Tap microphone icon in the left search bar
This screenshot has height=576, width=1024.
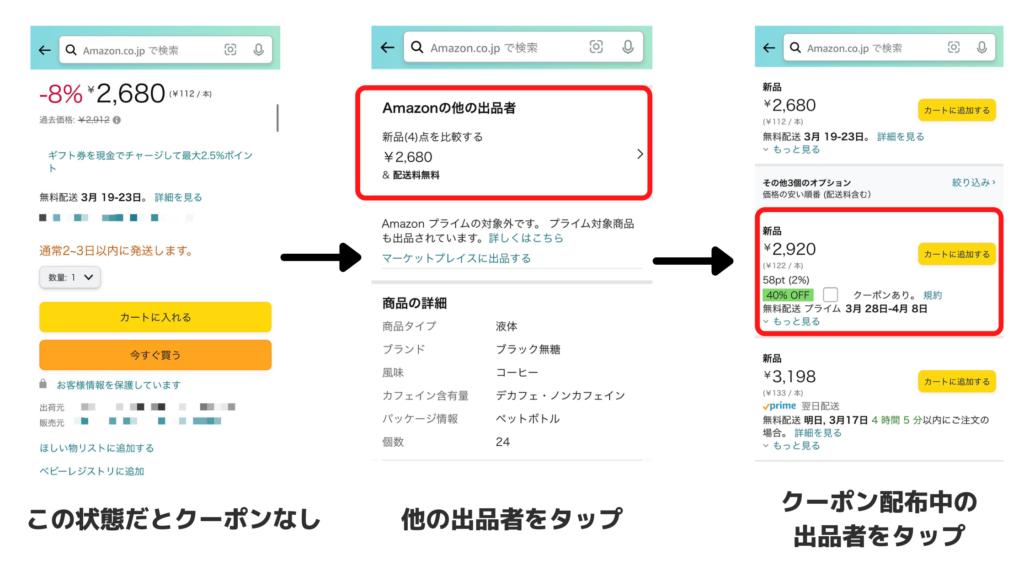259,50
